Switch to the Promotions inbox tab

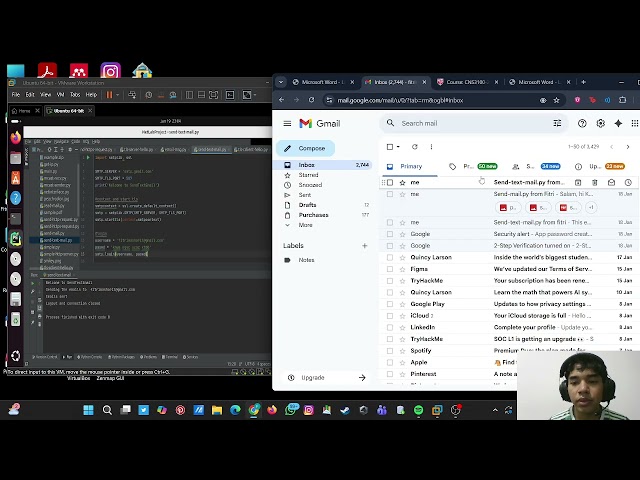(x=473, y=167)
